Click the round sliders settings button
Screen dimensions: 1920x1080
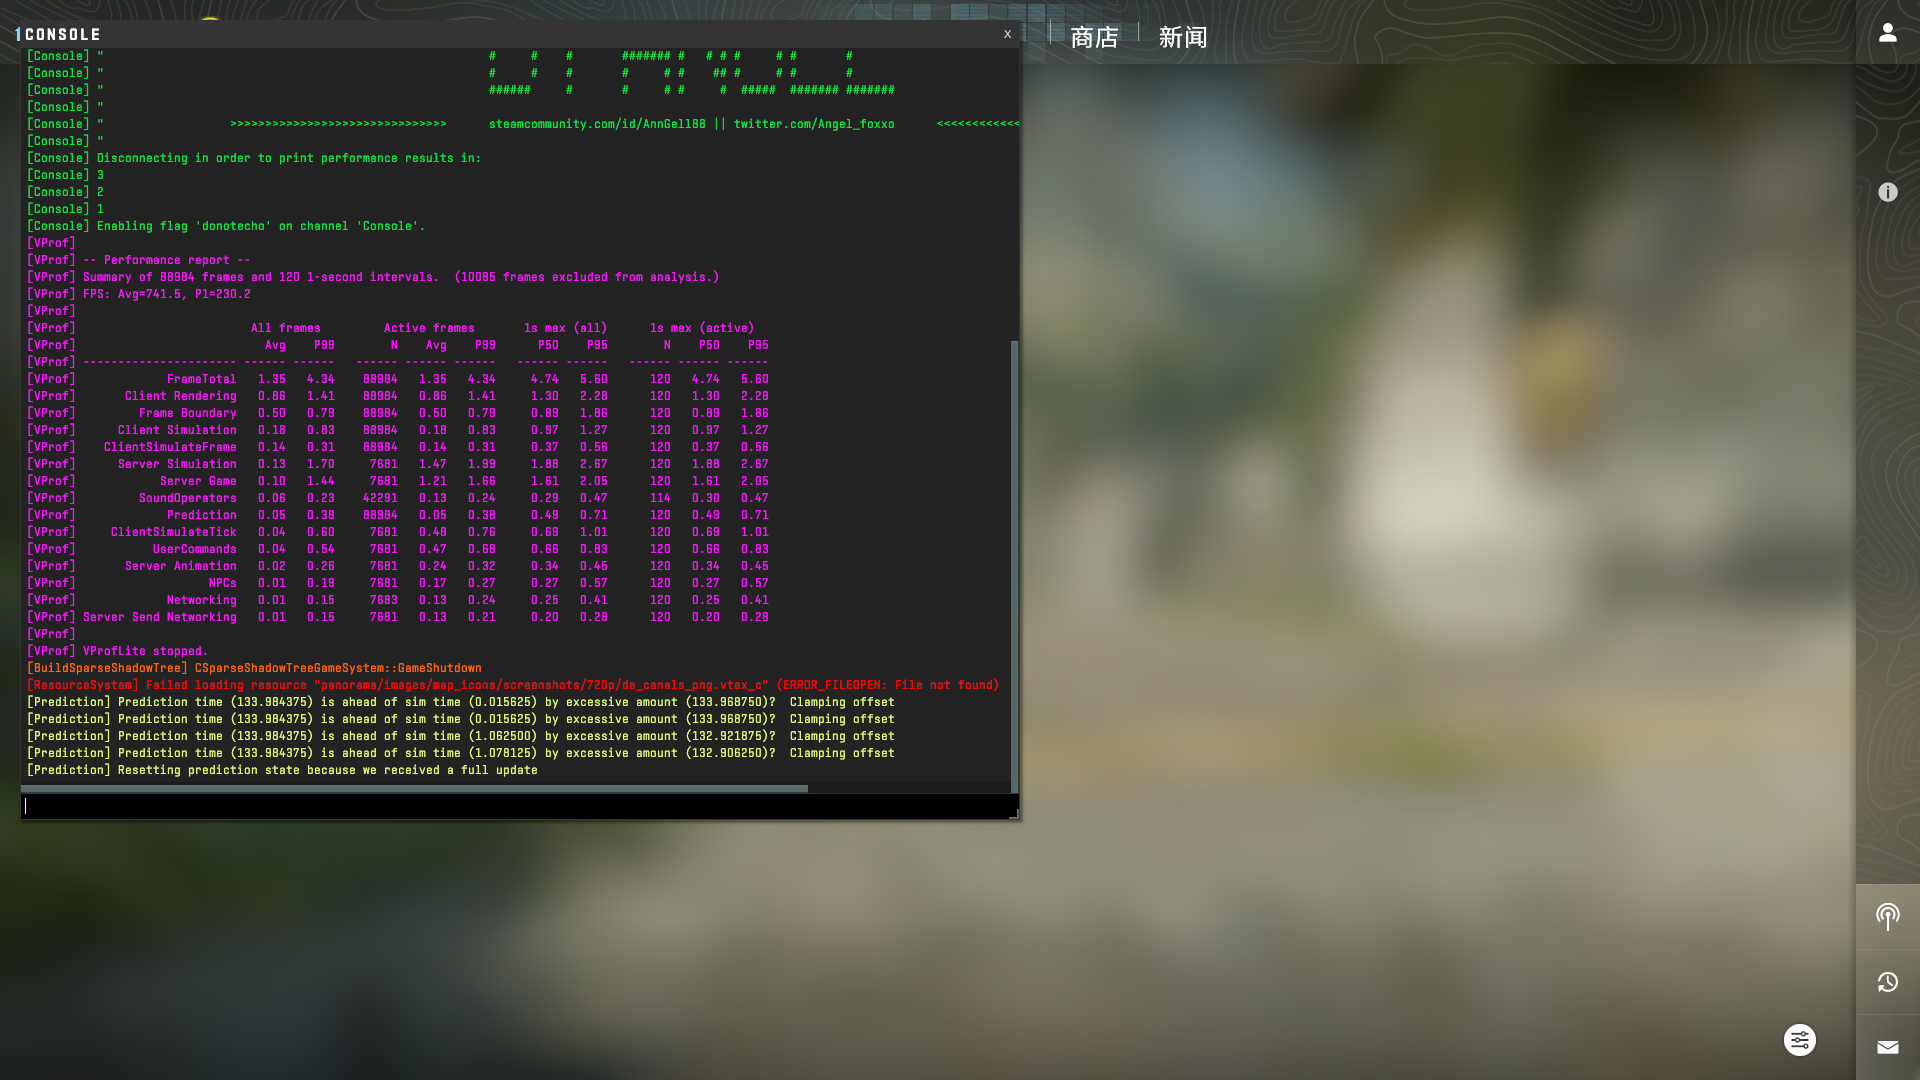tap(1799, 1040)
